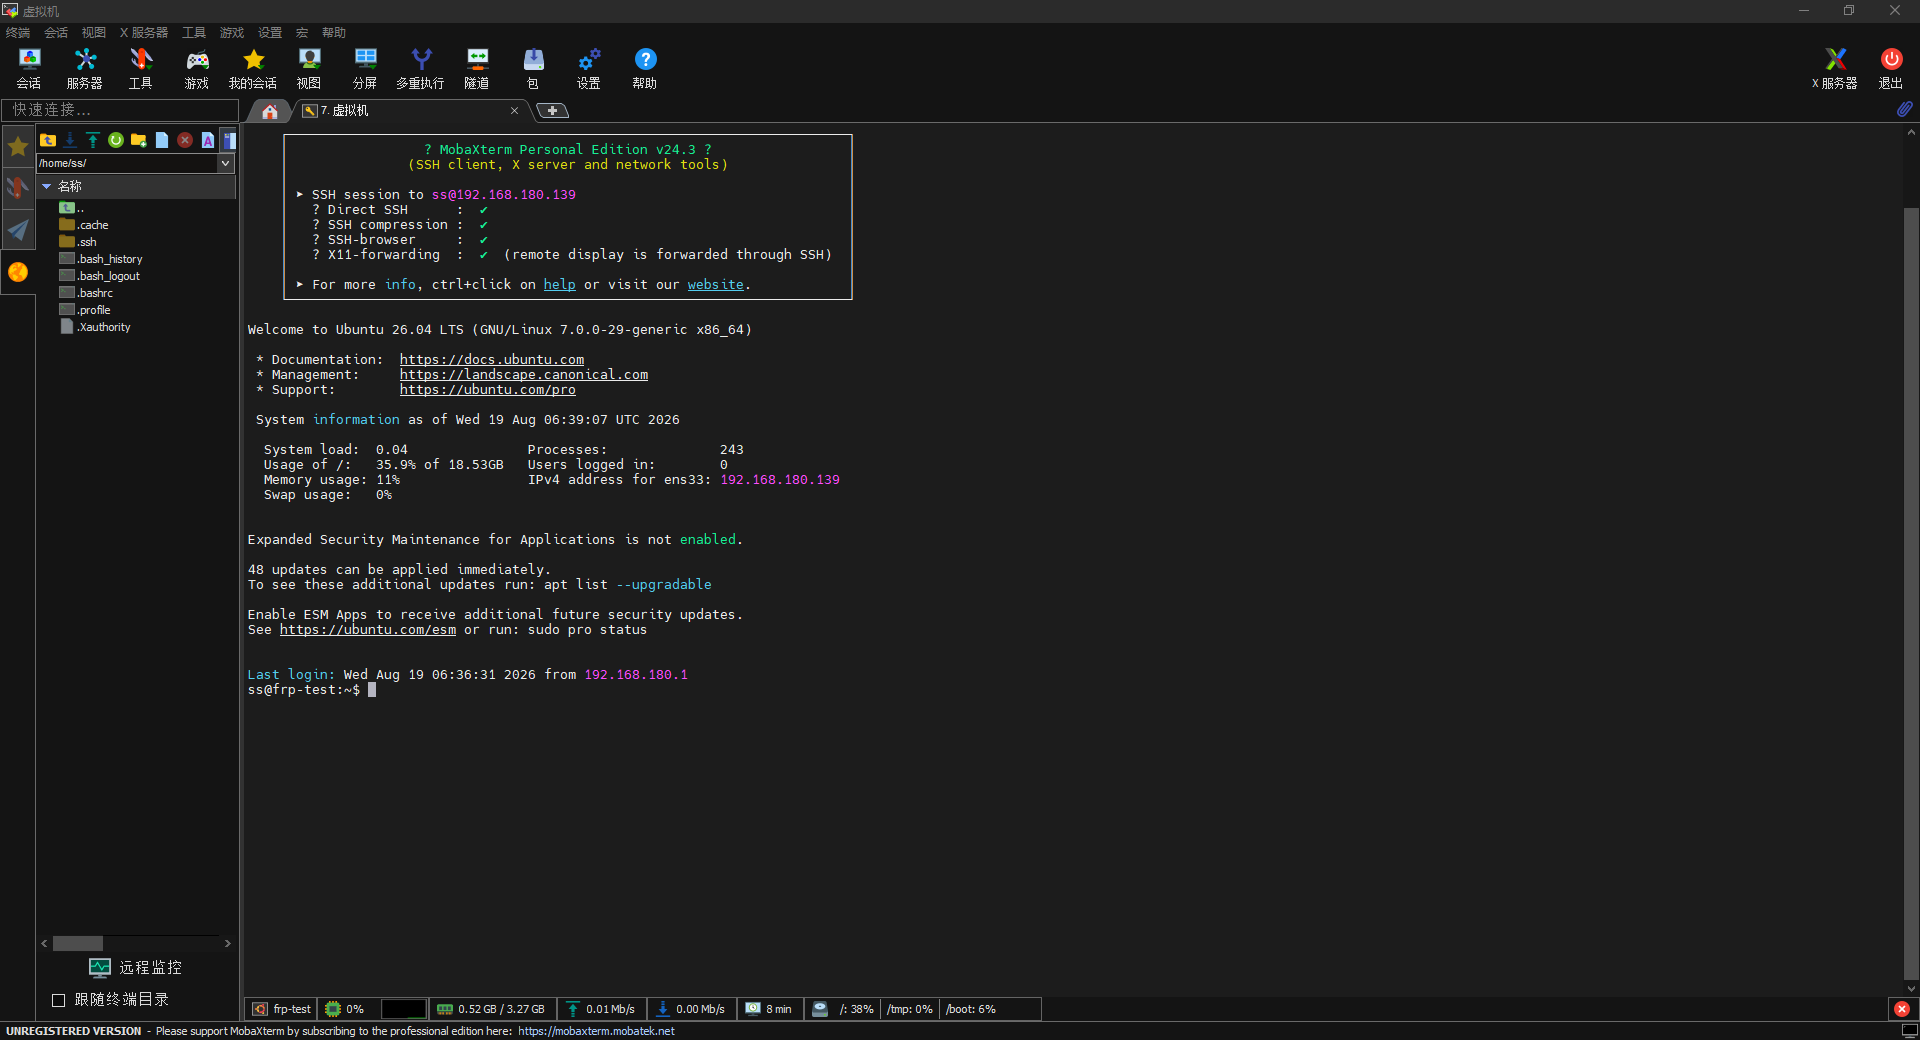Image resolution: width=1920 pixels, height=1040 pixels.
Task: Open https://ubuntu.com/pro link
Action: (488, 390)
